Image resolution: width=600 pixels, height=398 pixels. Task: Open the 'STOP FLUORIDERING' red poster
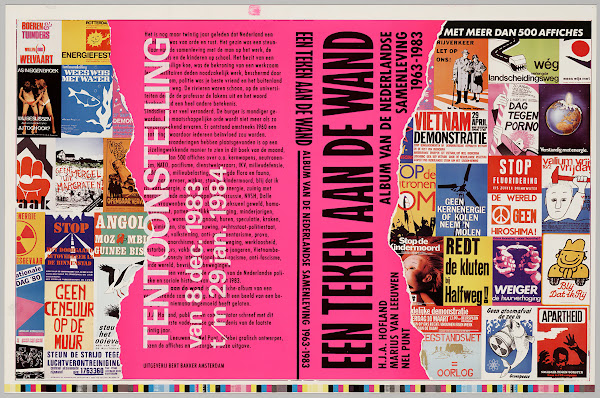click(x=514, y=174)
